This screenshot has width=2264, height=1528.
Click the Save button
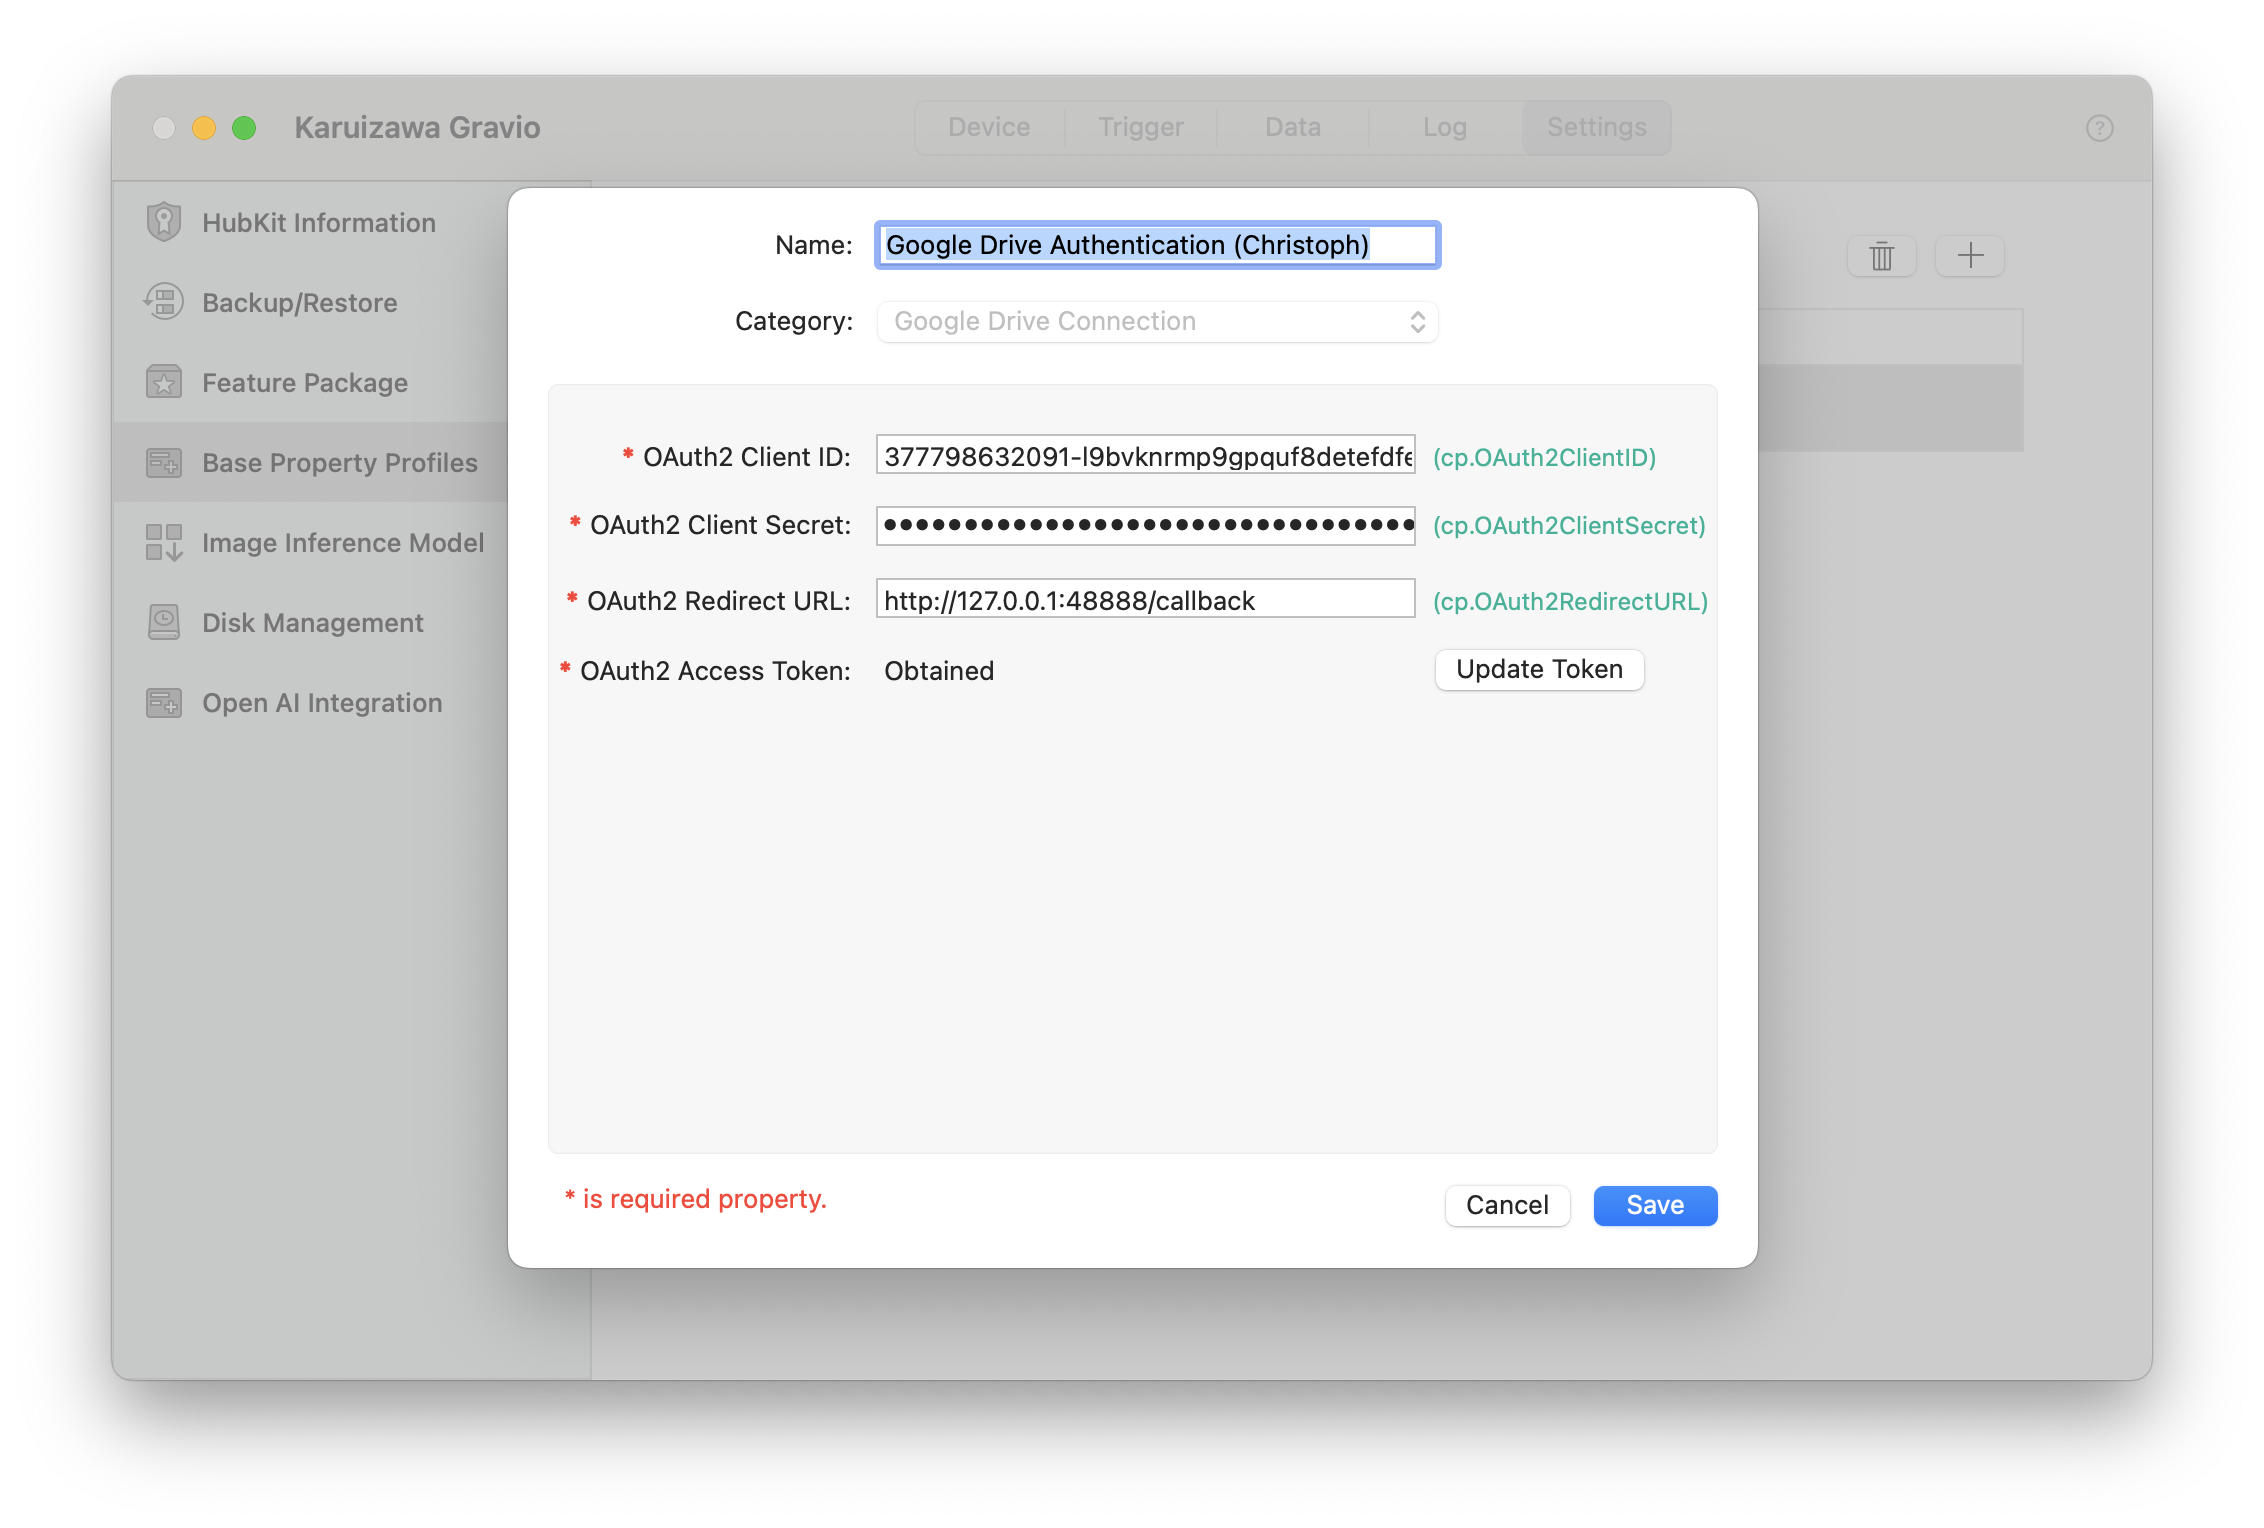[x=1656, y=1206]
